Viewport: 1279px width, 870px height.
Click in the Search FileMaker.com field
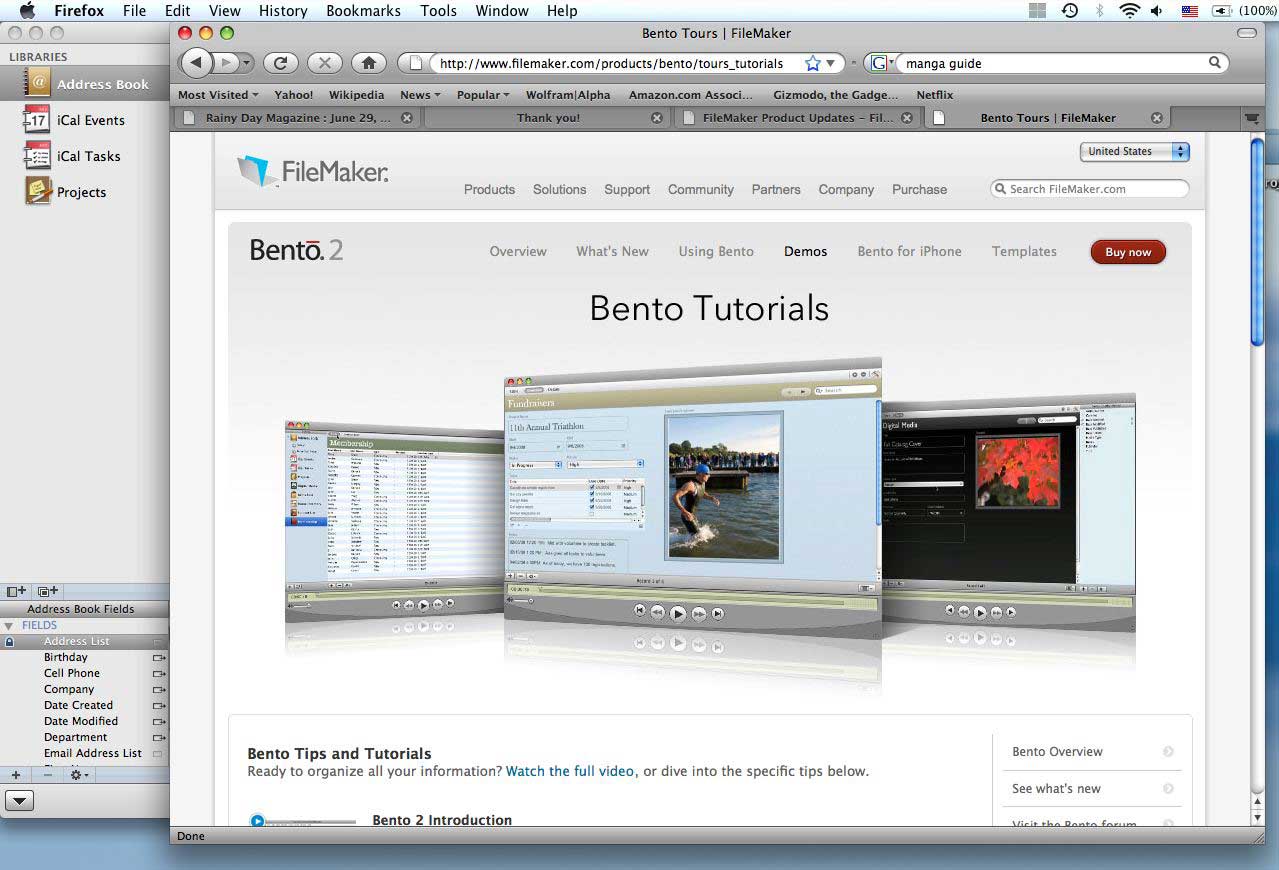(1090, 189)
